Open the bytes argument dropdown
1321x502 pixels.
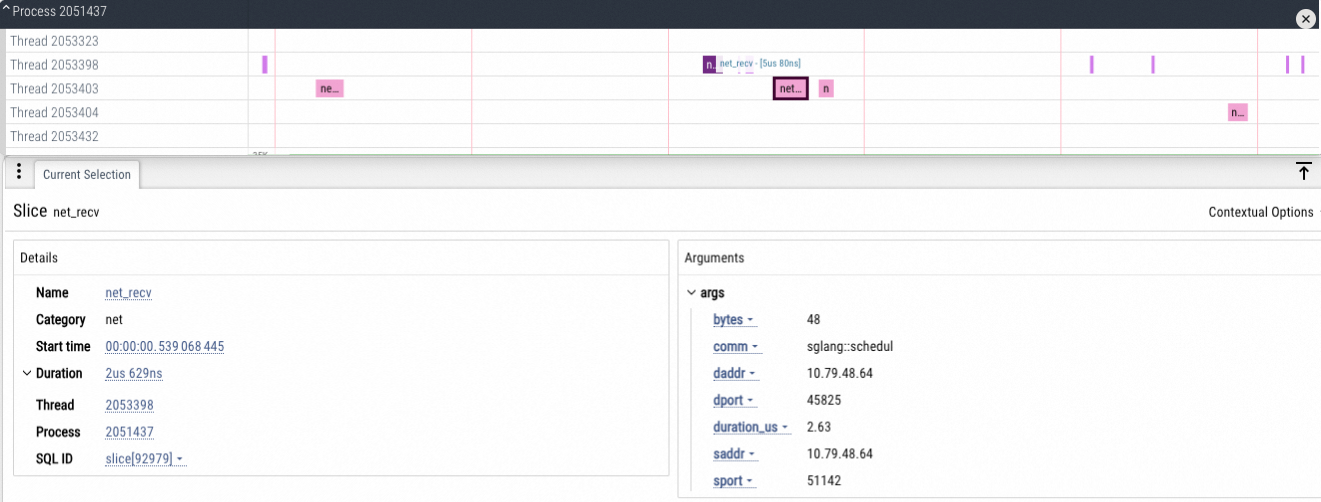click(734, 320)
